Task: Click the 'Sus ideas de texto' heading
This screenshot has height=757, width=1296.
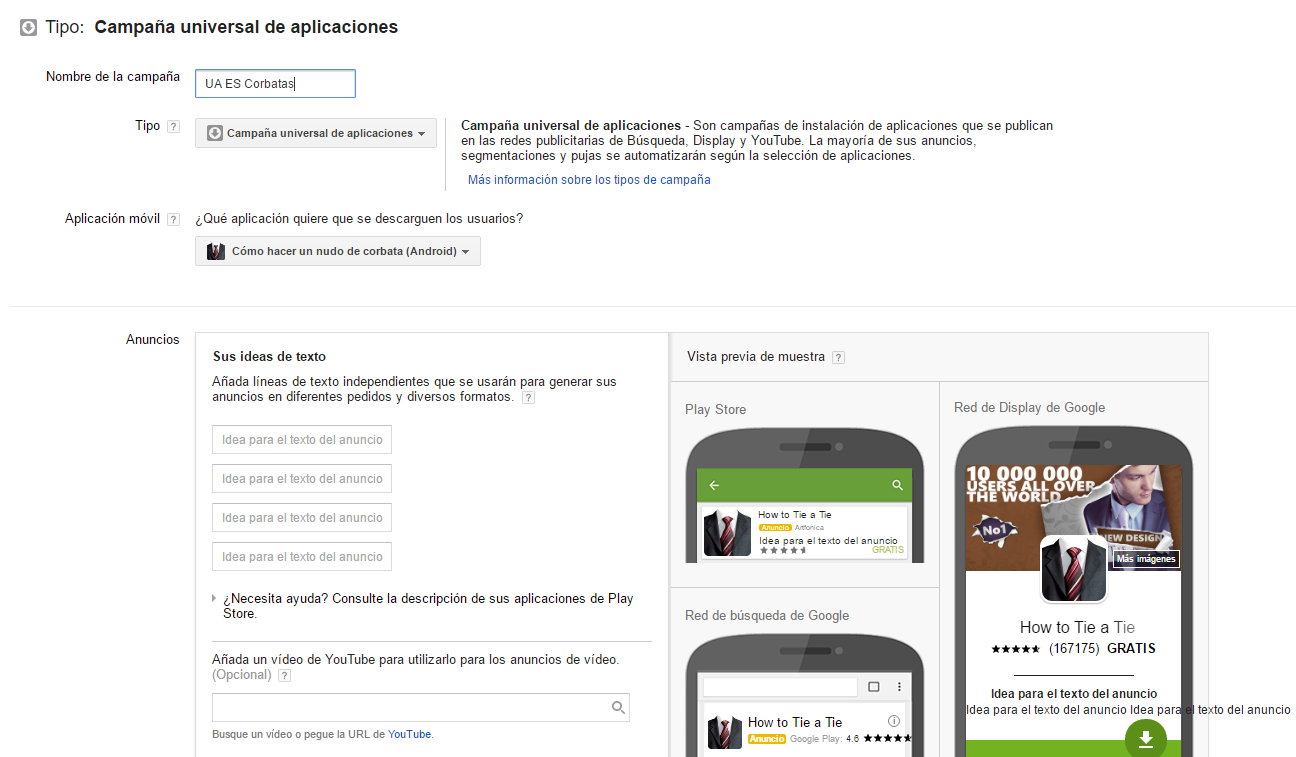Action: click(x=269, y=356)
